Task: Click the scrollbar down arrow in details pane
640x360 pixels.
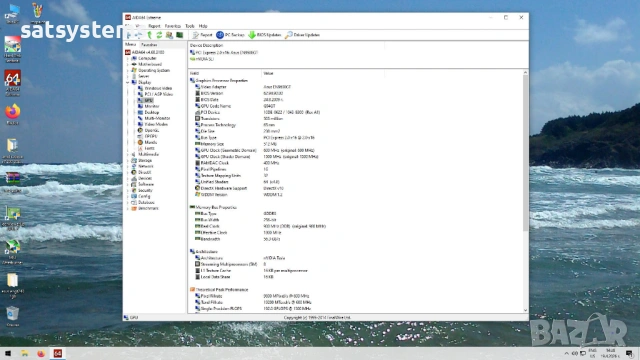Action: click(525, 310)
